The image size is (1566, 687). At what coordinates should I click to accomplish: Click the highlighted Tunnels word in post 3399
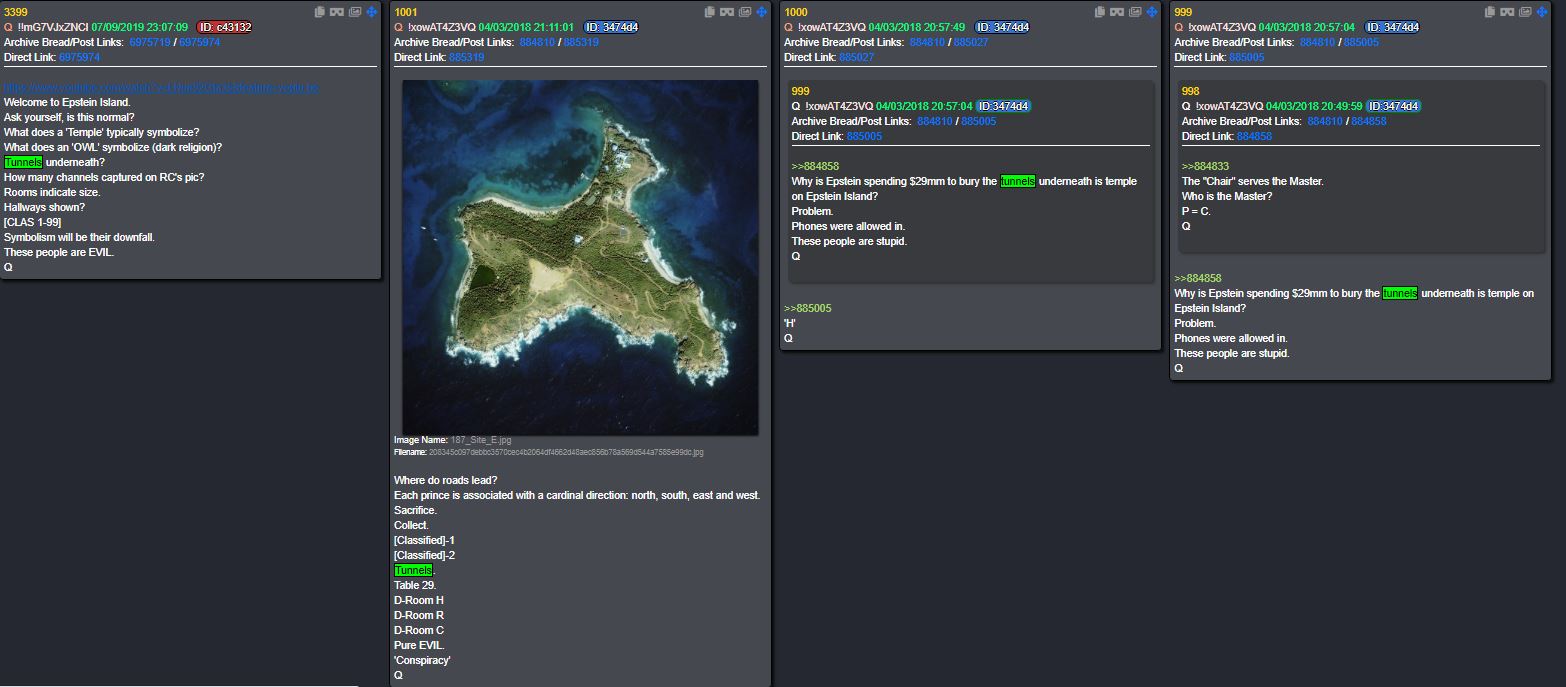(23, 162)
